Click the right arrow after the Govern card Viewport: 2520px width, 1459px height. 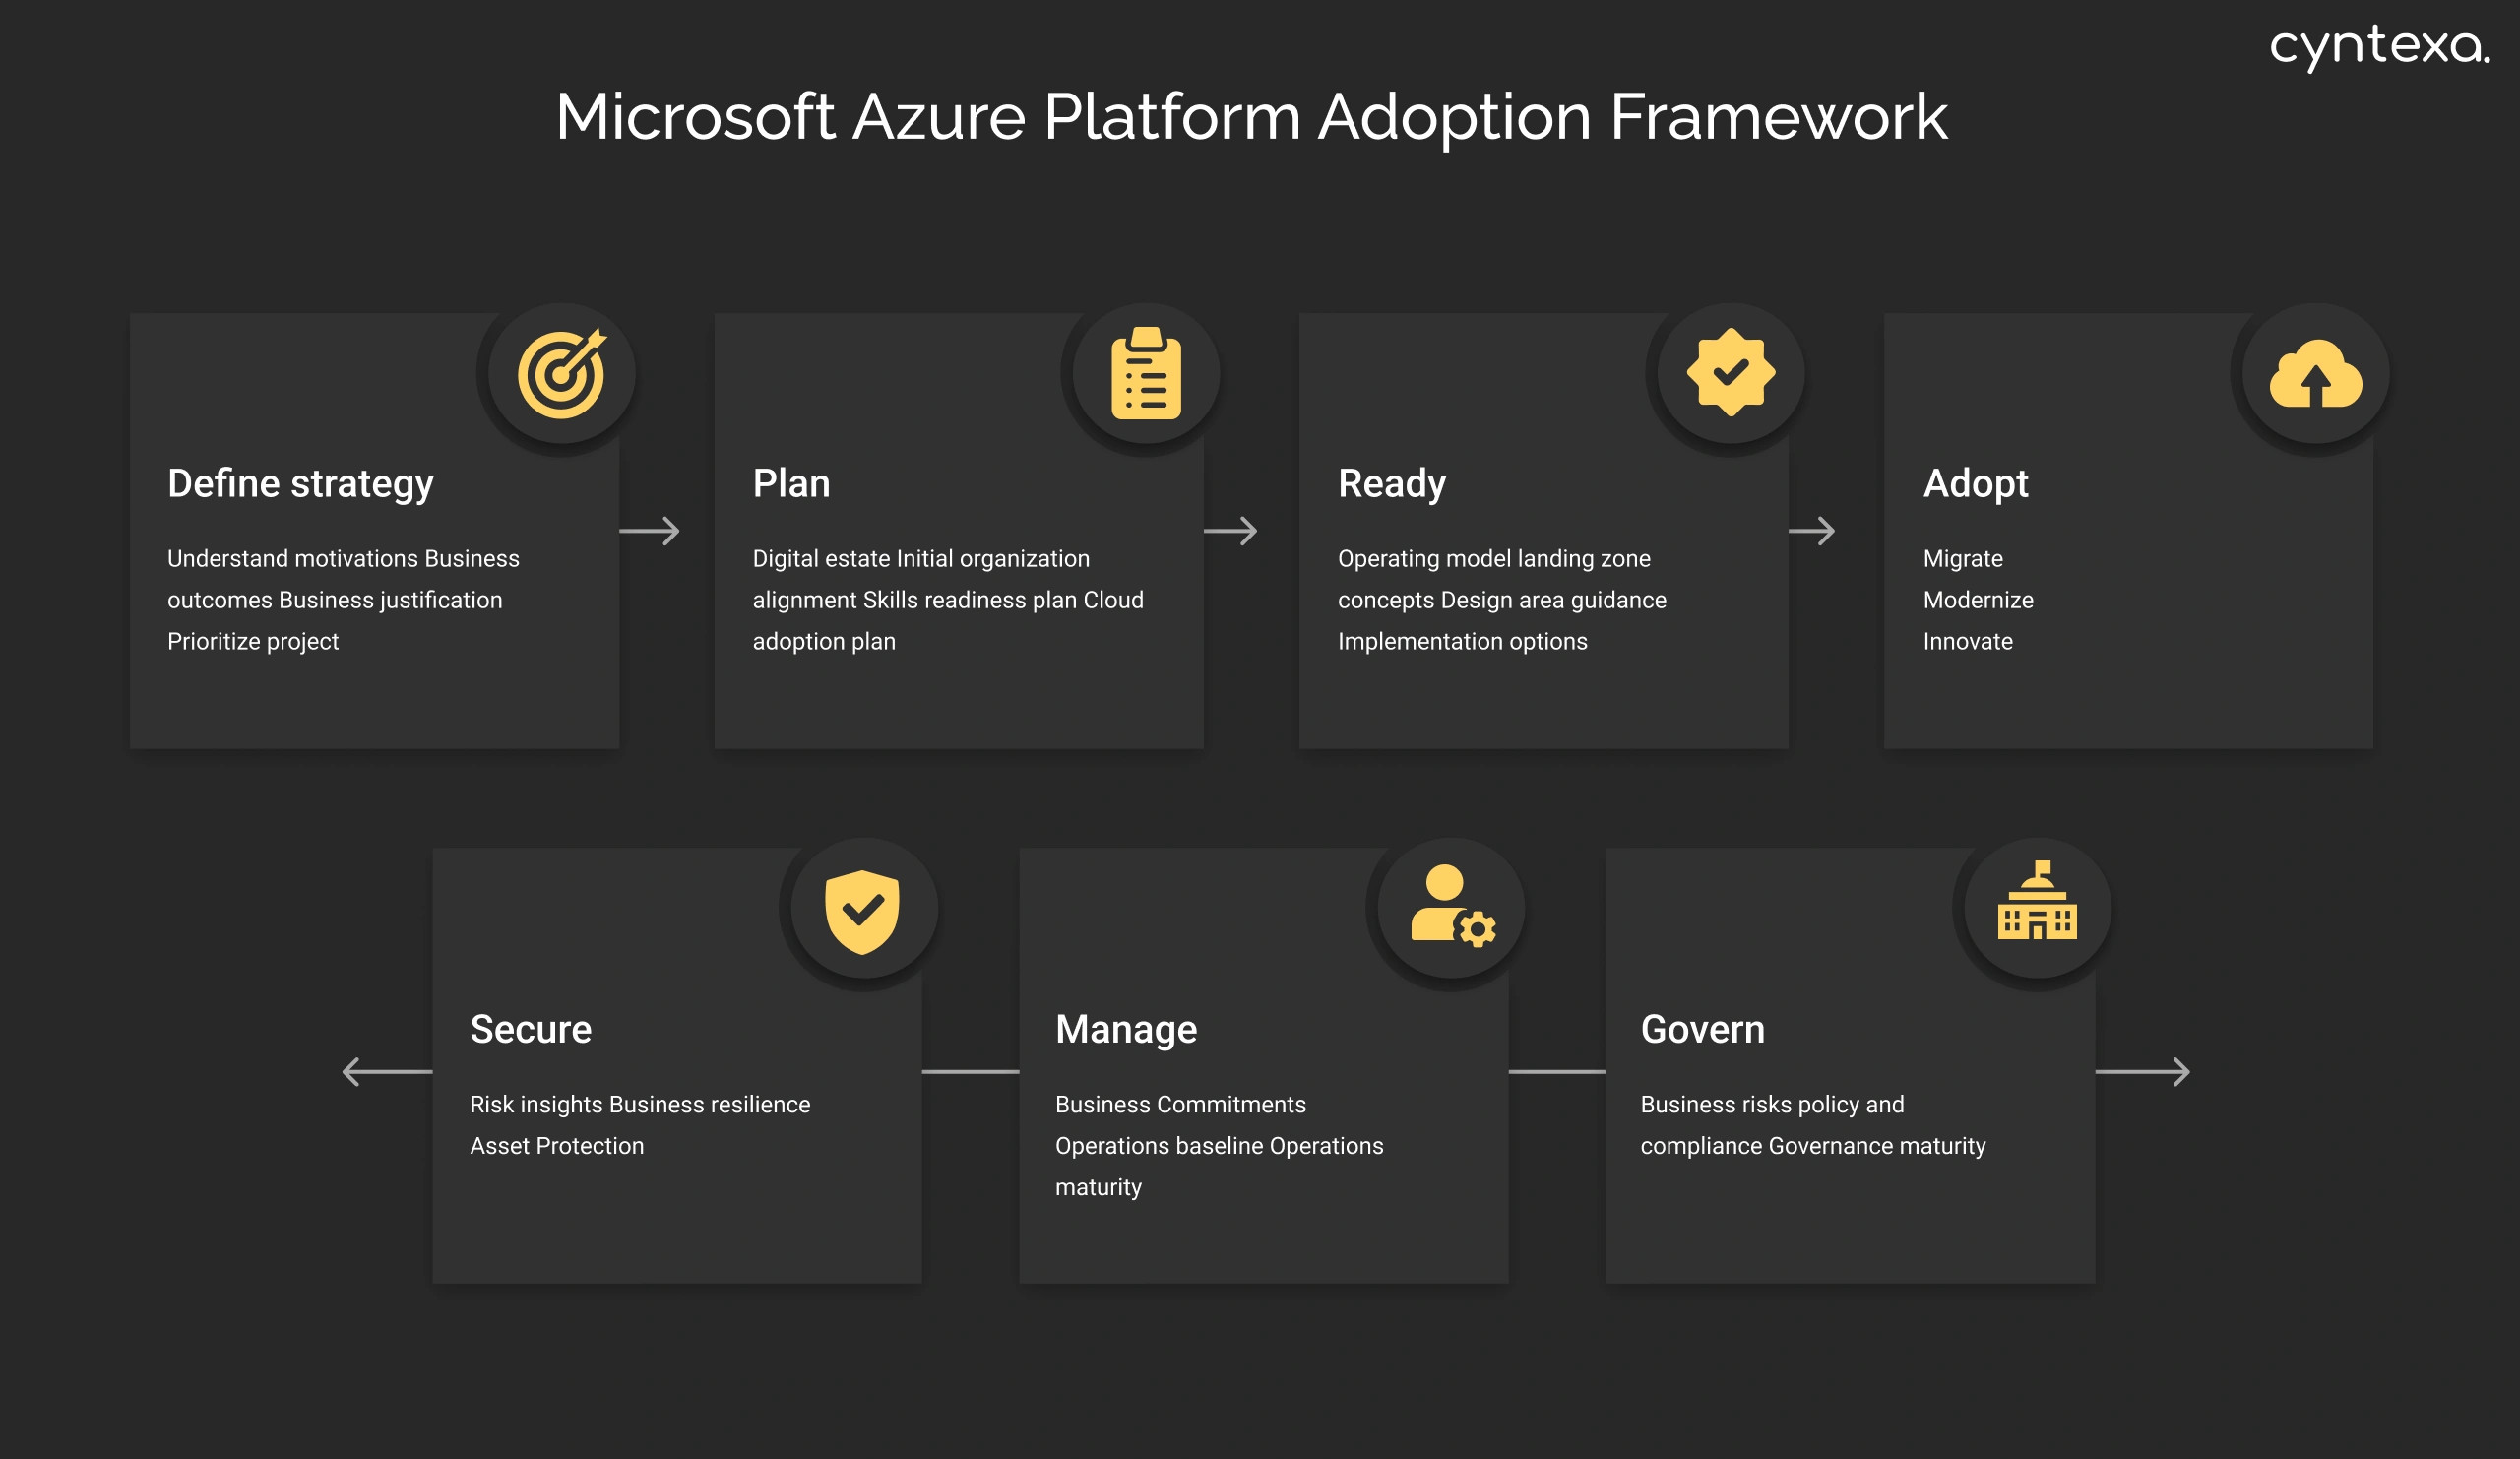[2180, 1070]
